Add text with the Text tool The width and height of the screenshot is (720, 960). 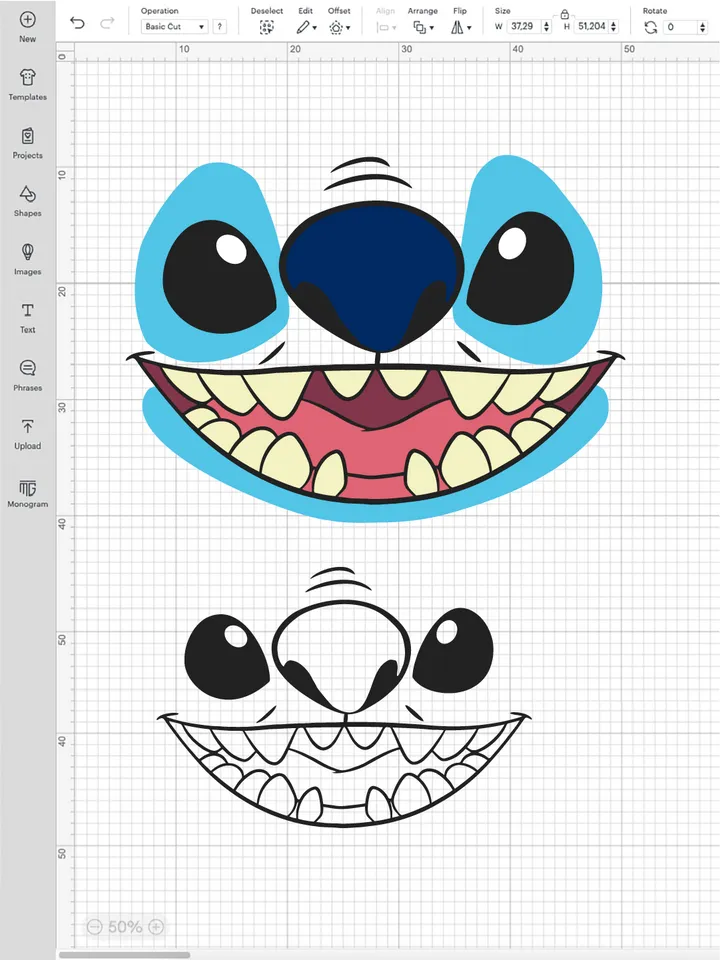click(27, 316)
